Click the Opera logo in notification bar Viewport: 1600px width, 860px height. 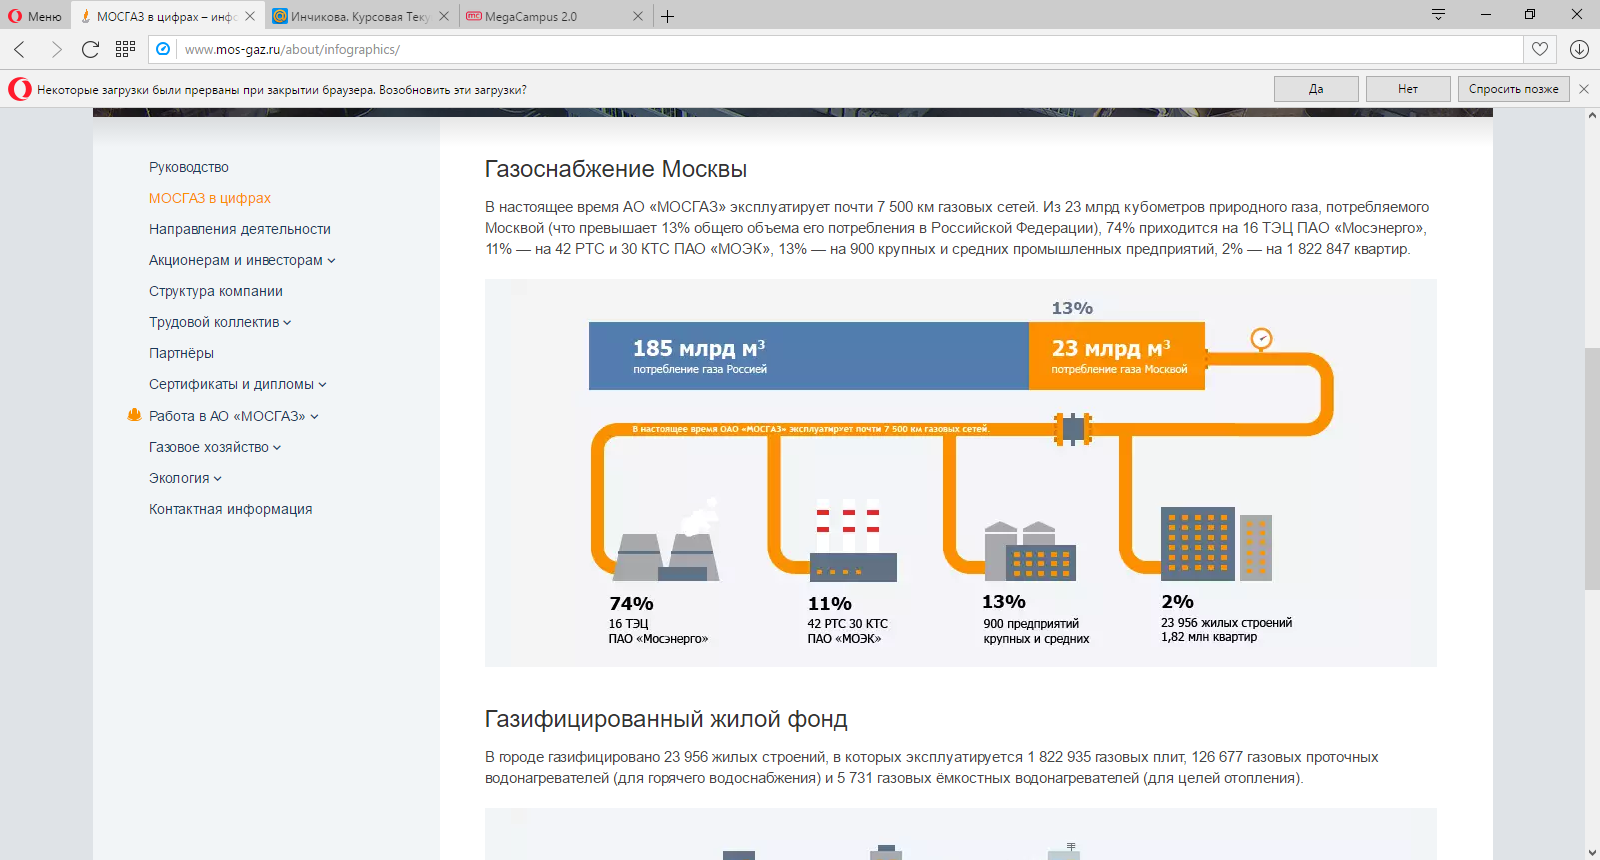click(x=20, y=89)
